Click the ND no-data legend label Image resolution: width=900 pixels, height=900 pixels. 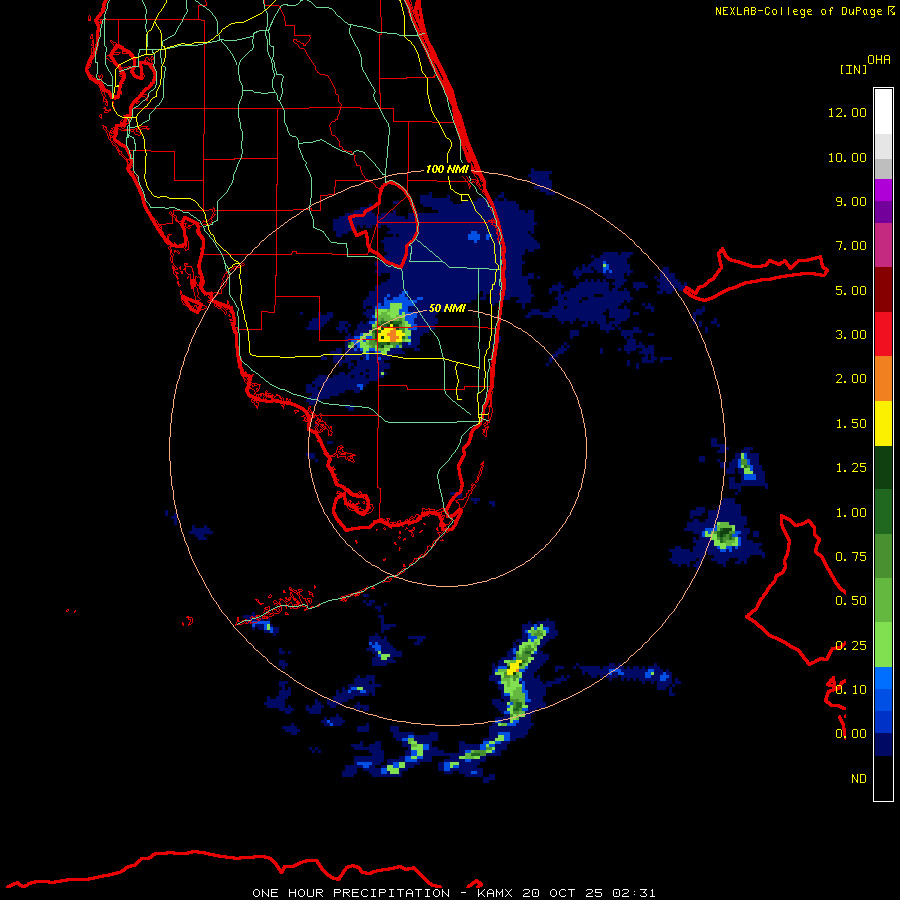pos(859,779)
